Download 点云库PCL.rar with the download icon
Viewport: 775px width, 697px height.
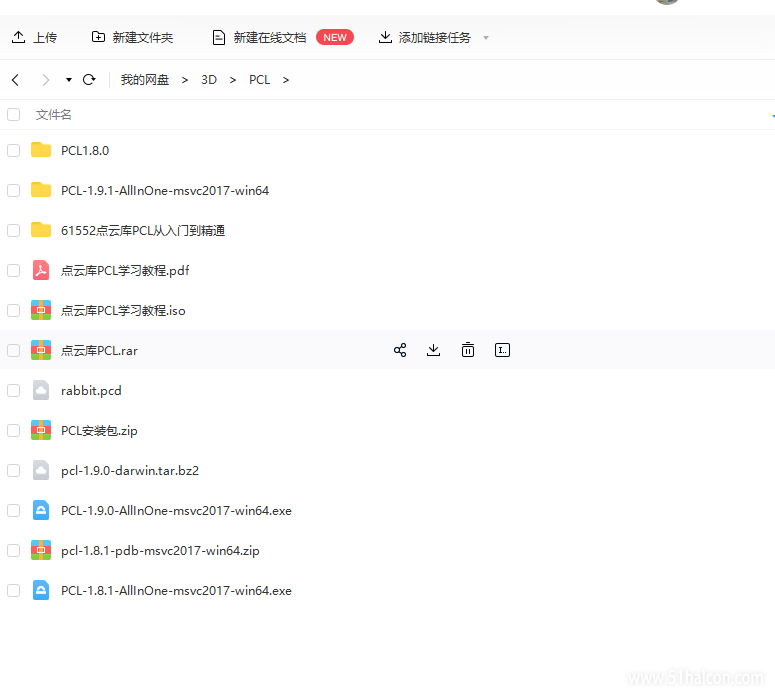(433, 350)
